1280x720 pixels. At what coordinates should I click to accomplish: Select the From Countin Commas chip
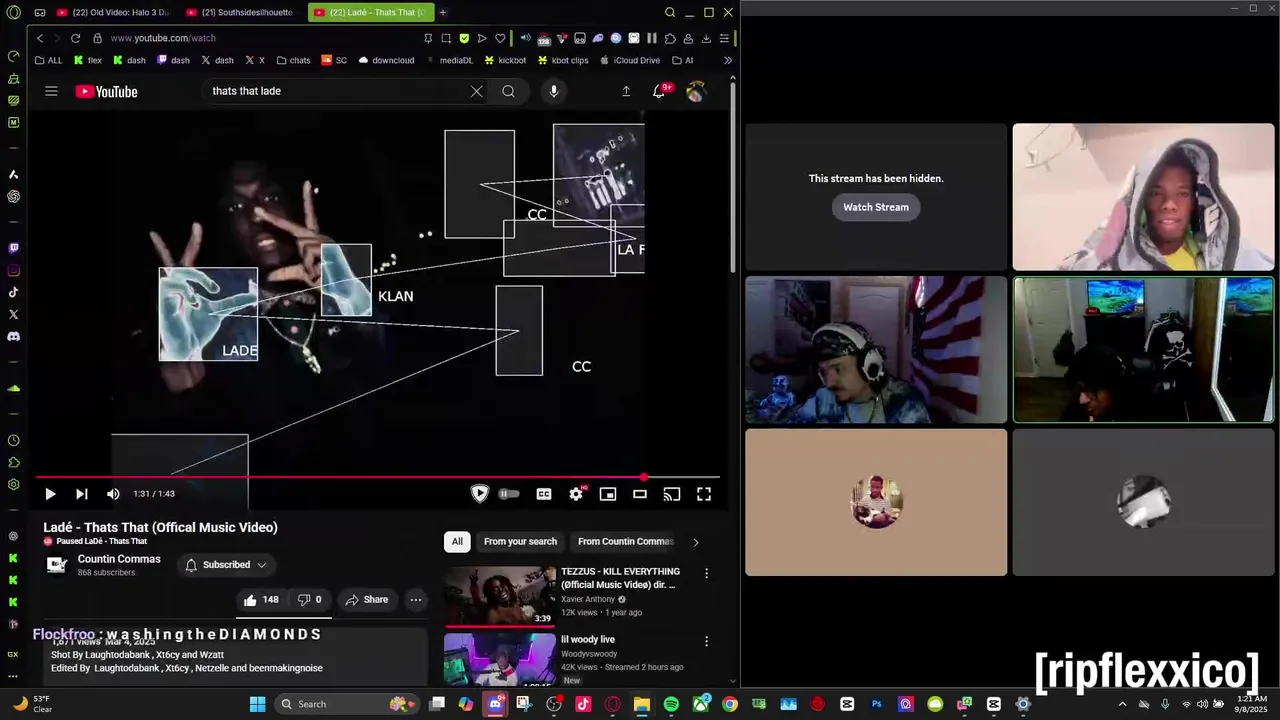[x=626, y=541]
